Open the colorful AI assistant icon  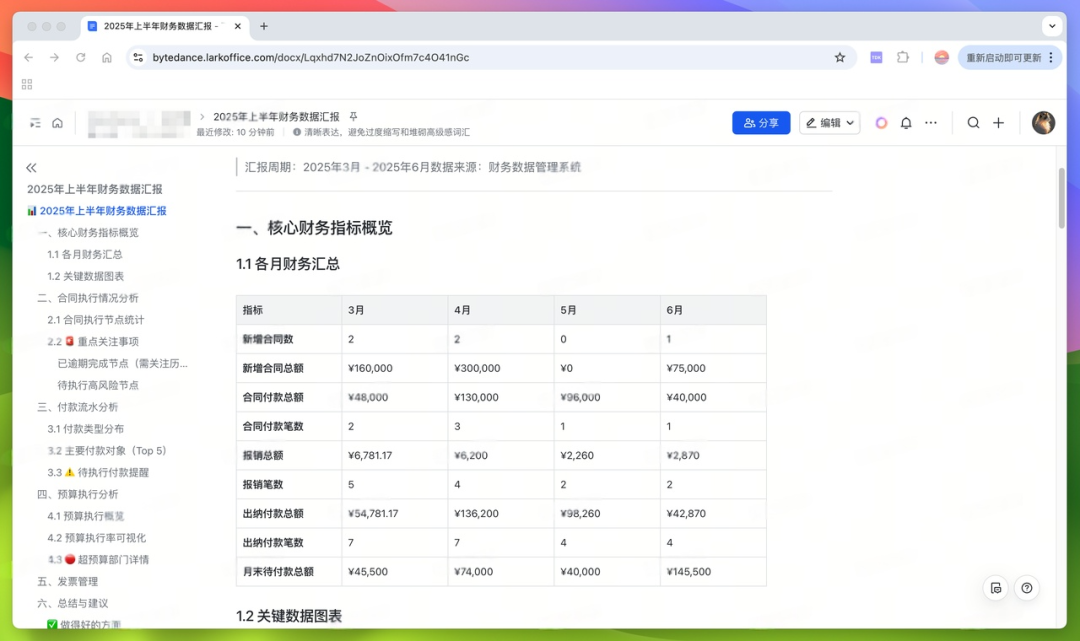(881, 123)
